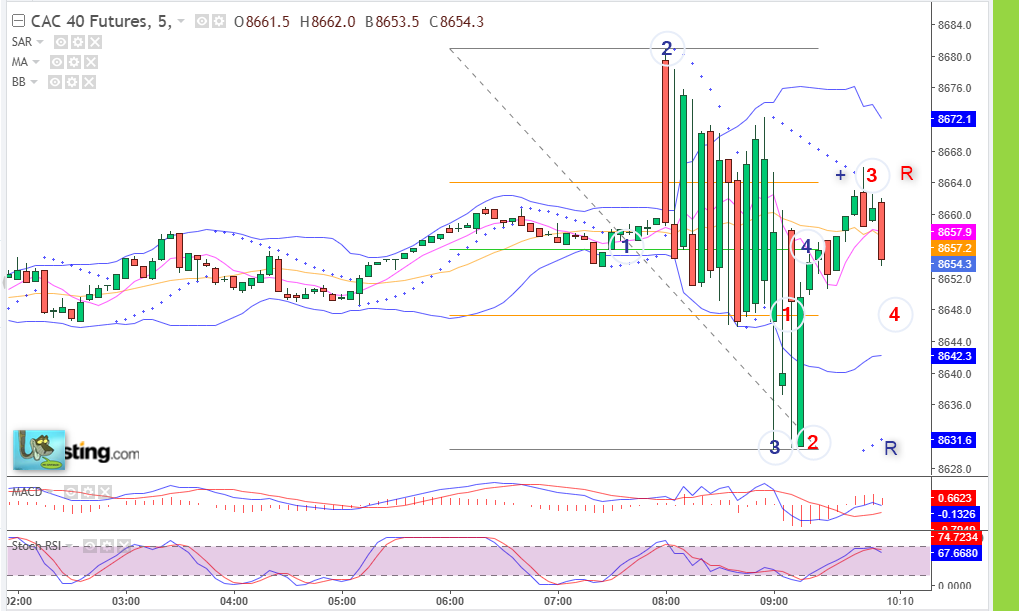Click the 10:10 label on time axis
1019x611 pixels.
point(900,601)
